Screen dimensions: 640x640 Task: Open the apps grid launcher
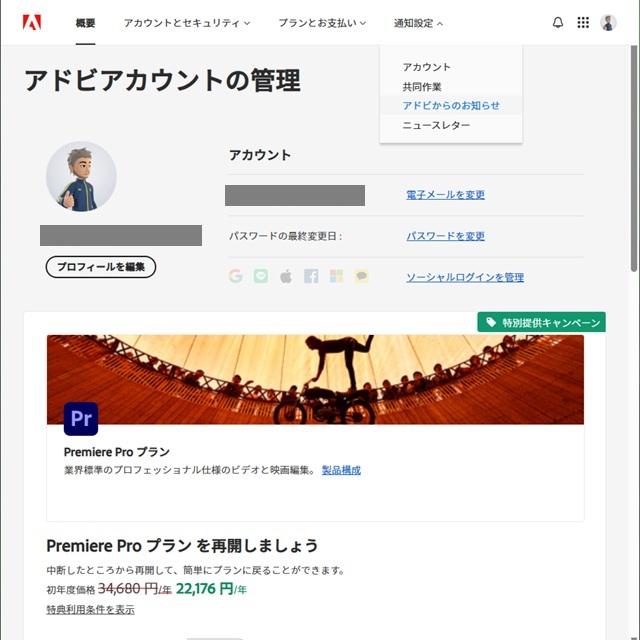tap(583, 22)
